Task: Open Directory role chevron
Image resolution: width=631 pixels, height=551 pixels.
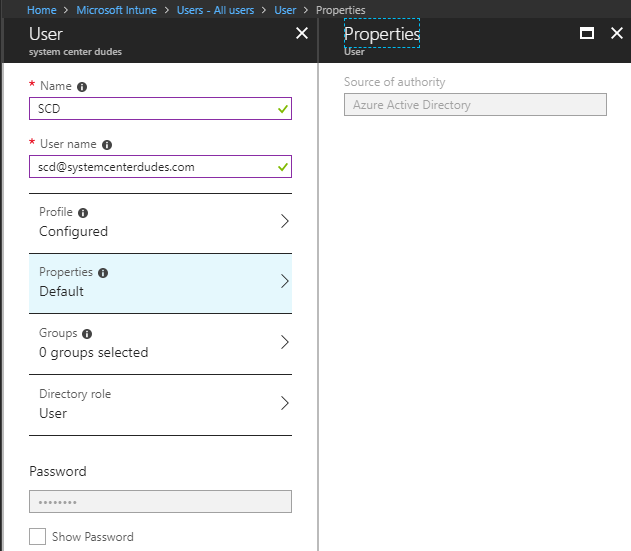Action: coord(285,403)
